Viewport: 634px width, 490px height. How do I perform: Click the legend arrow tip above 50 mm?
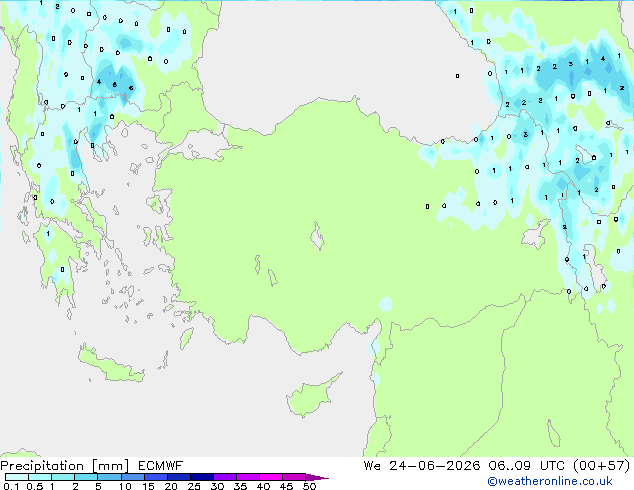pos(317,477)
